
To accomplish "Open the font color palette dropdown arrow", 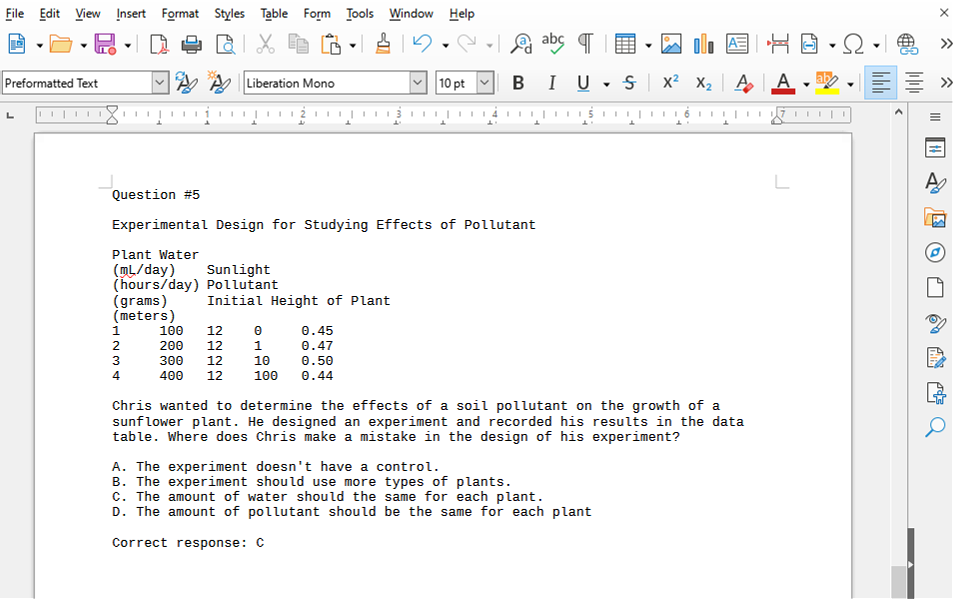I will tap(806, 84).
